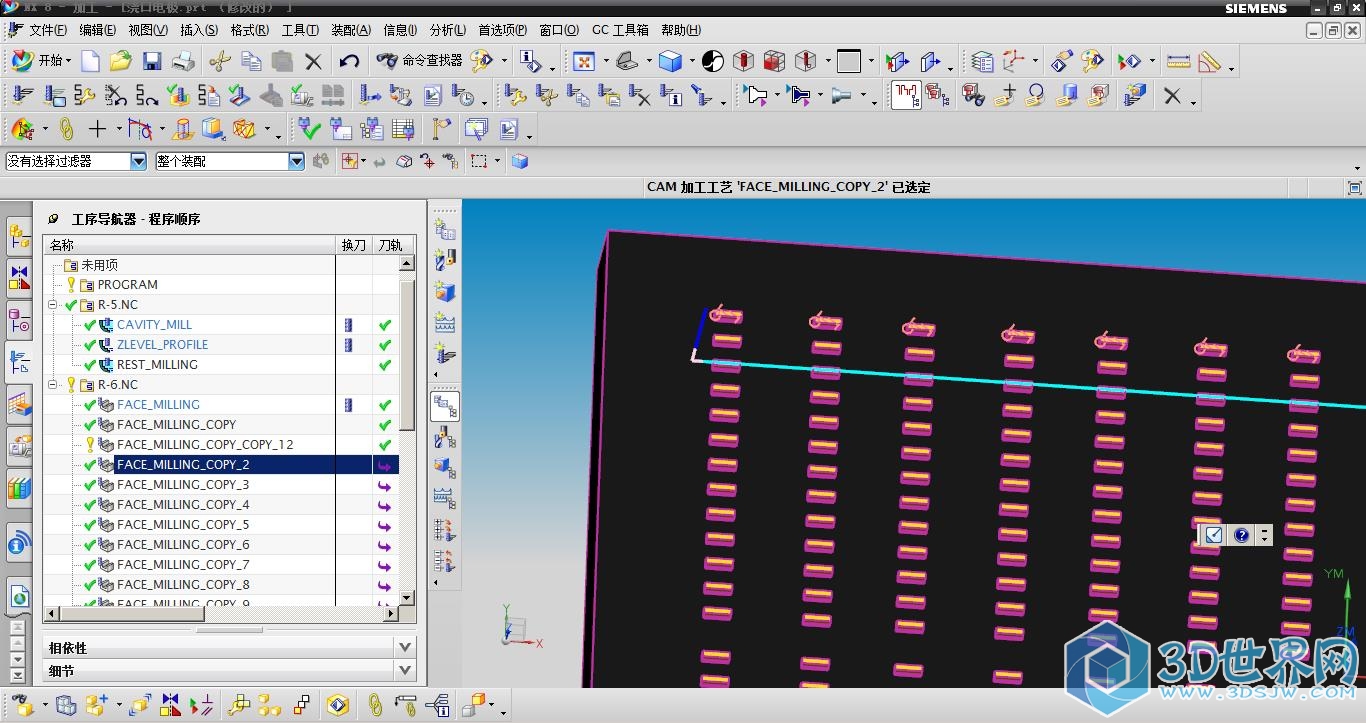This screenshot has width=1366, height=723.
Task: Click the New file icon
Action: (x=91, y=61)
